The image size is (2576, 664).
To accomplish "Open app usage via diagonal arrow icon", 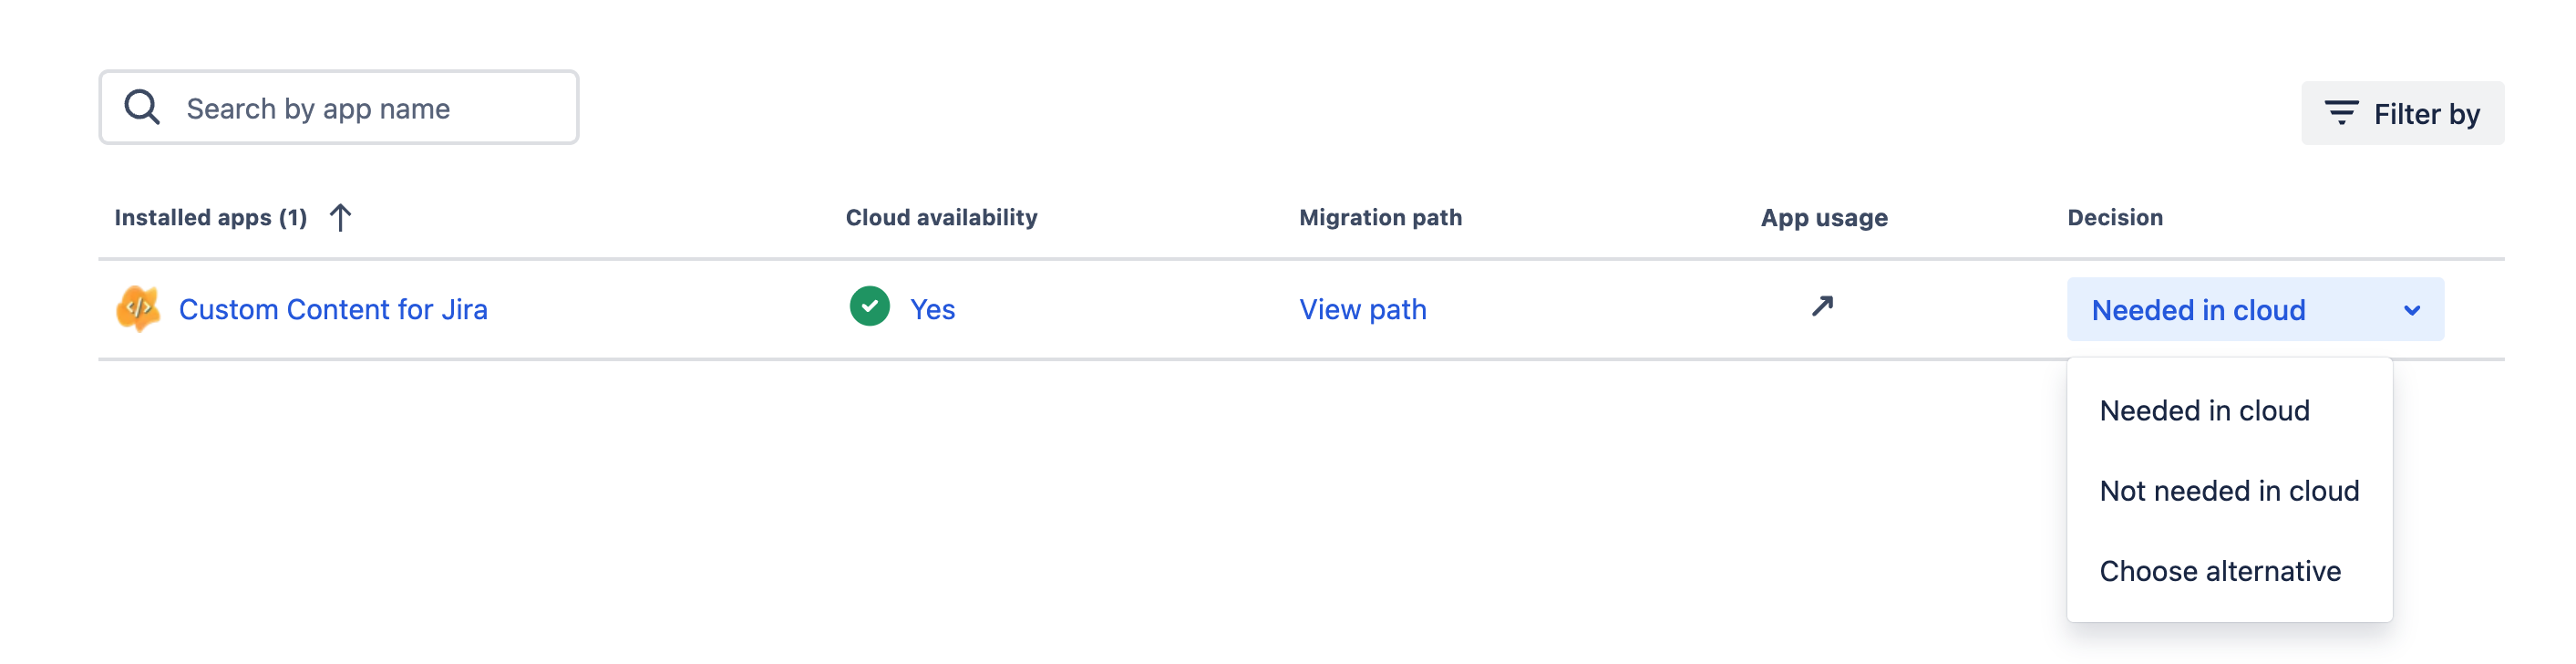I will click(1822, 306).
